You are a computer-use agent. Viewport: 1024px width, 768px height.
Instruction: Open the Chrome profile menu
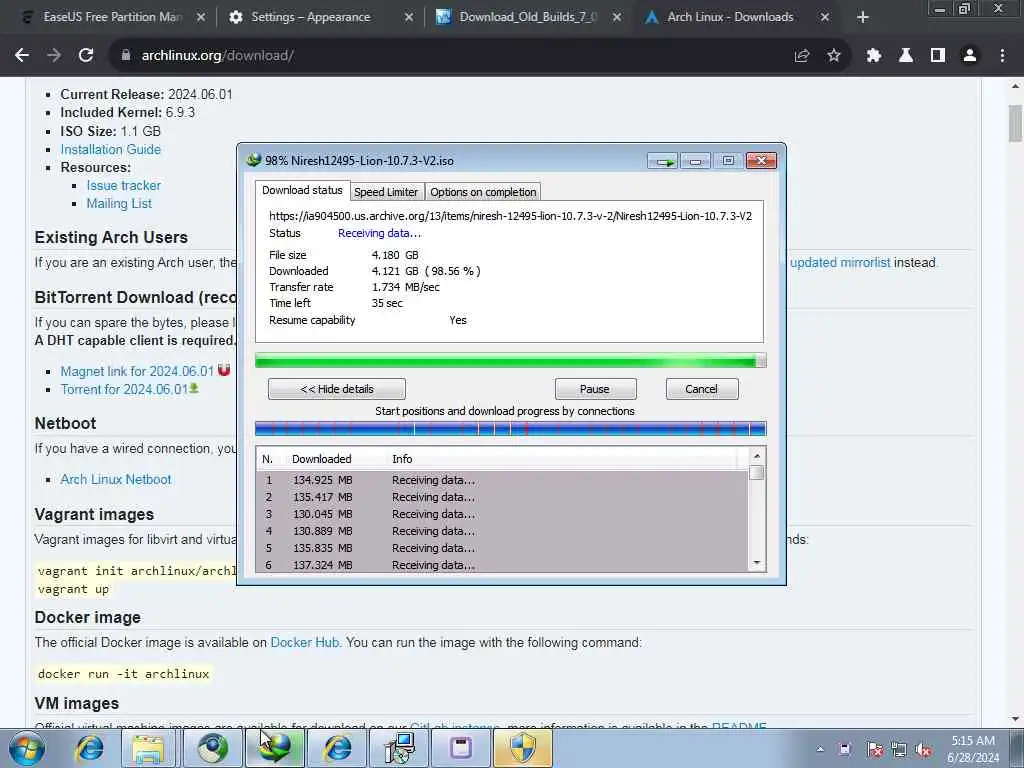pos(970,56)
